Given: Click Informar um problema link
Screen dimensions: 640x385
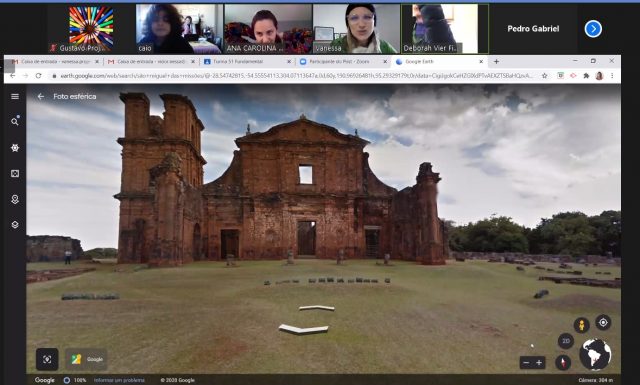Looking at the screenshot, I should click(x=119, y=380).
